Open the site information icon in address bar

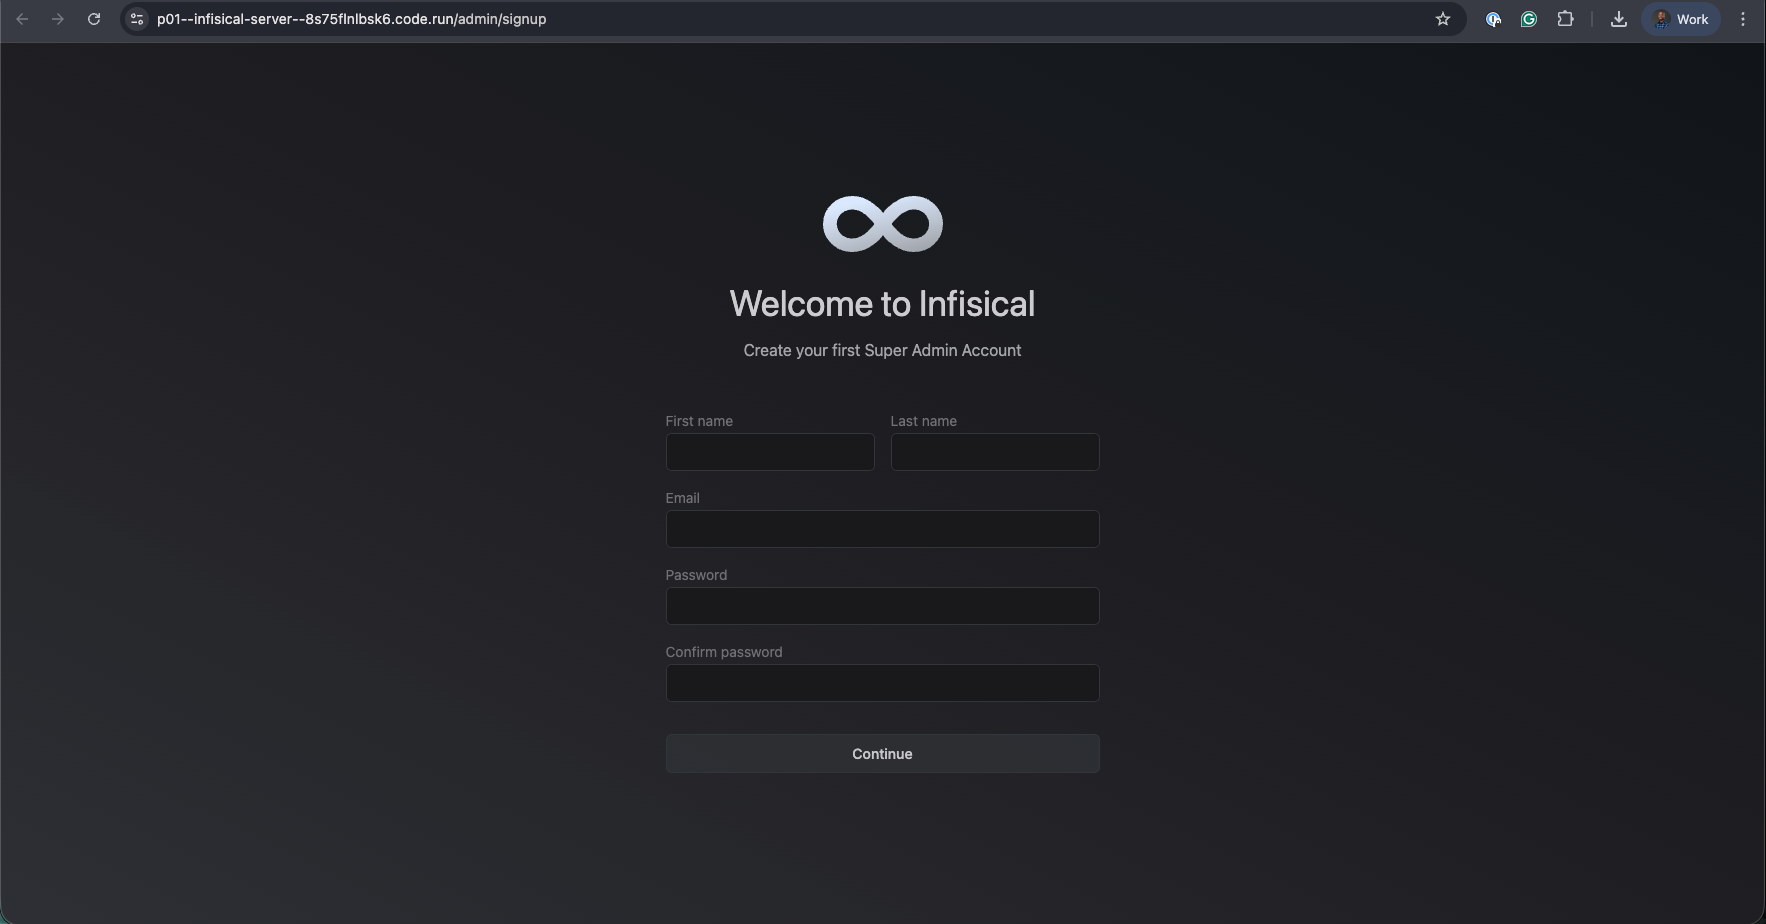[x=137, y=19]
